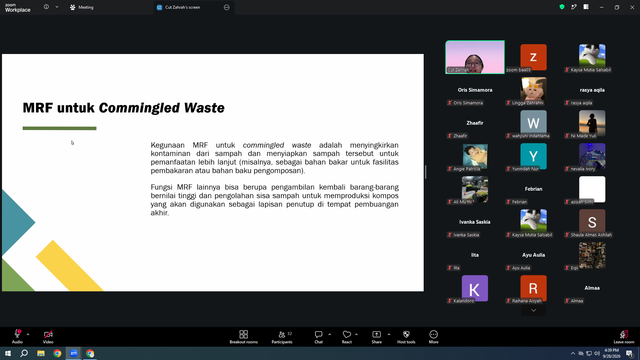Open first Chrome icon in taskbar
Screen dimensions: 640x360
57,353
